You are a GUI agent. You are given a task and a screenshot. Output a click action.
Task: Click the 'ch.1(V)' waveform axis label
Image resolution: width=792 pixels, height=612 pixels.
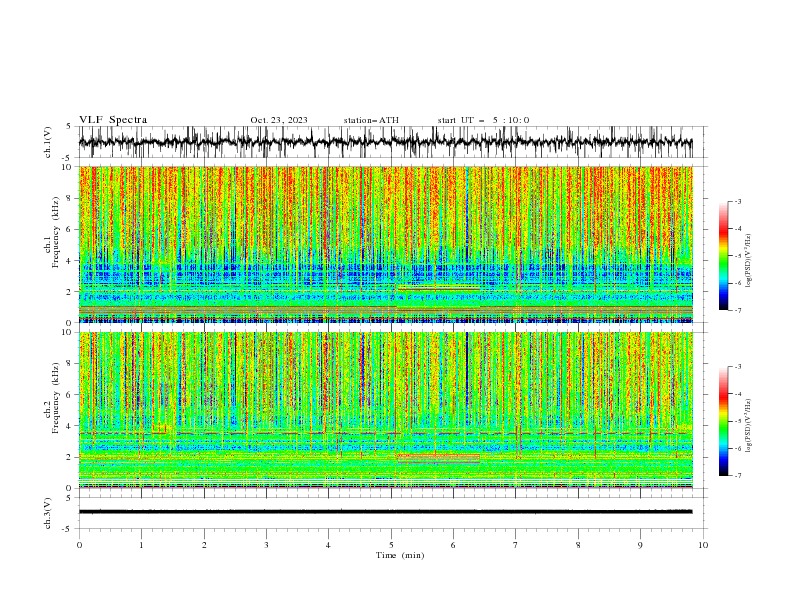(x=48, y=142)
